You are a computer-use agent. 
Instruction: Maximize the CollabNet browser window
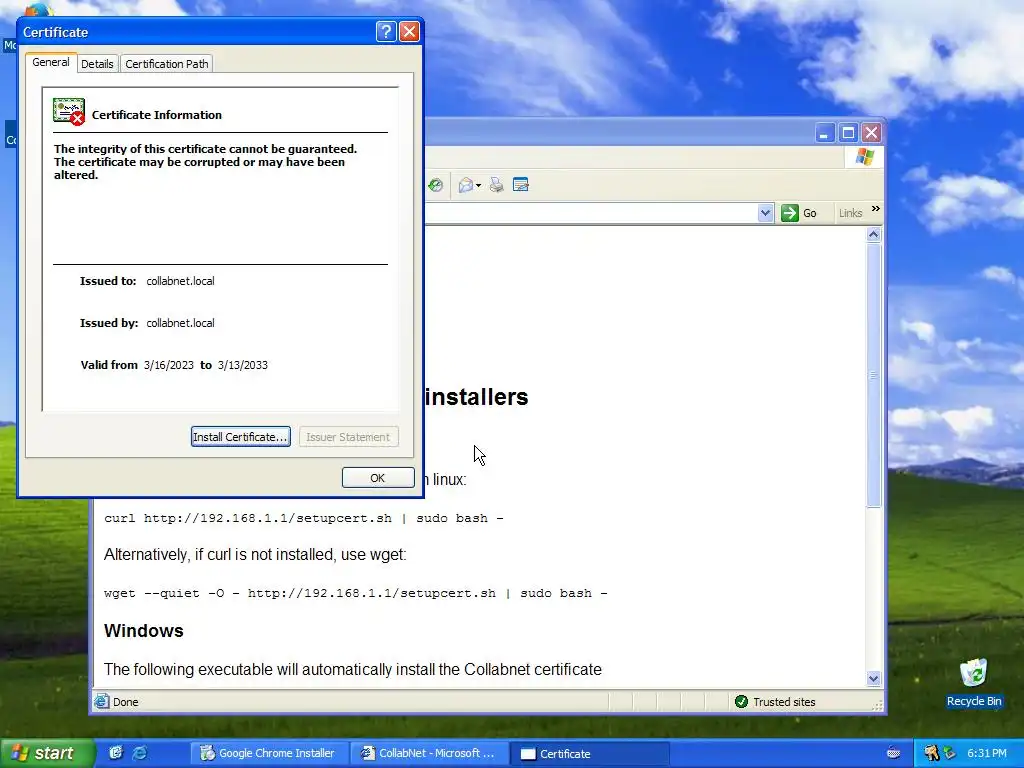[x=848, y=133]
